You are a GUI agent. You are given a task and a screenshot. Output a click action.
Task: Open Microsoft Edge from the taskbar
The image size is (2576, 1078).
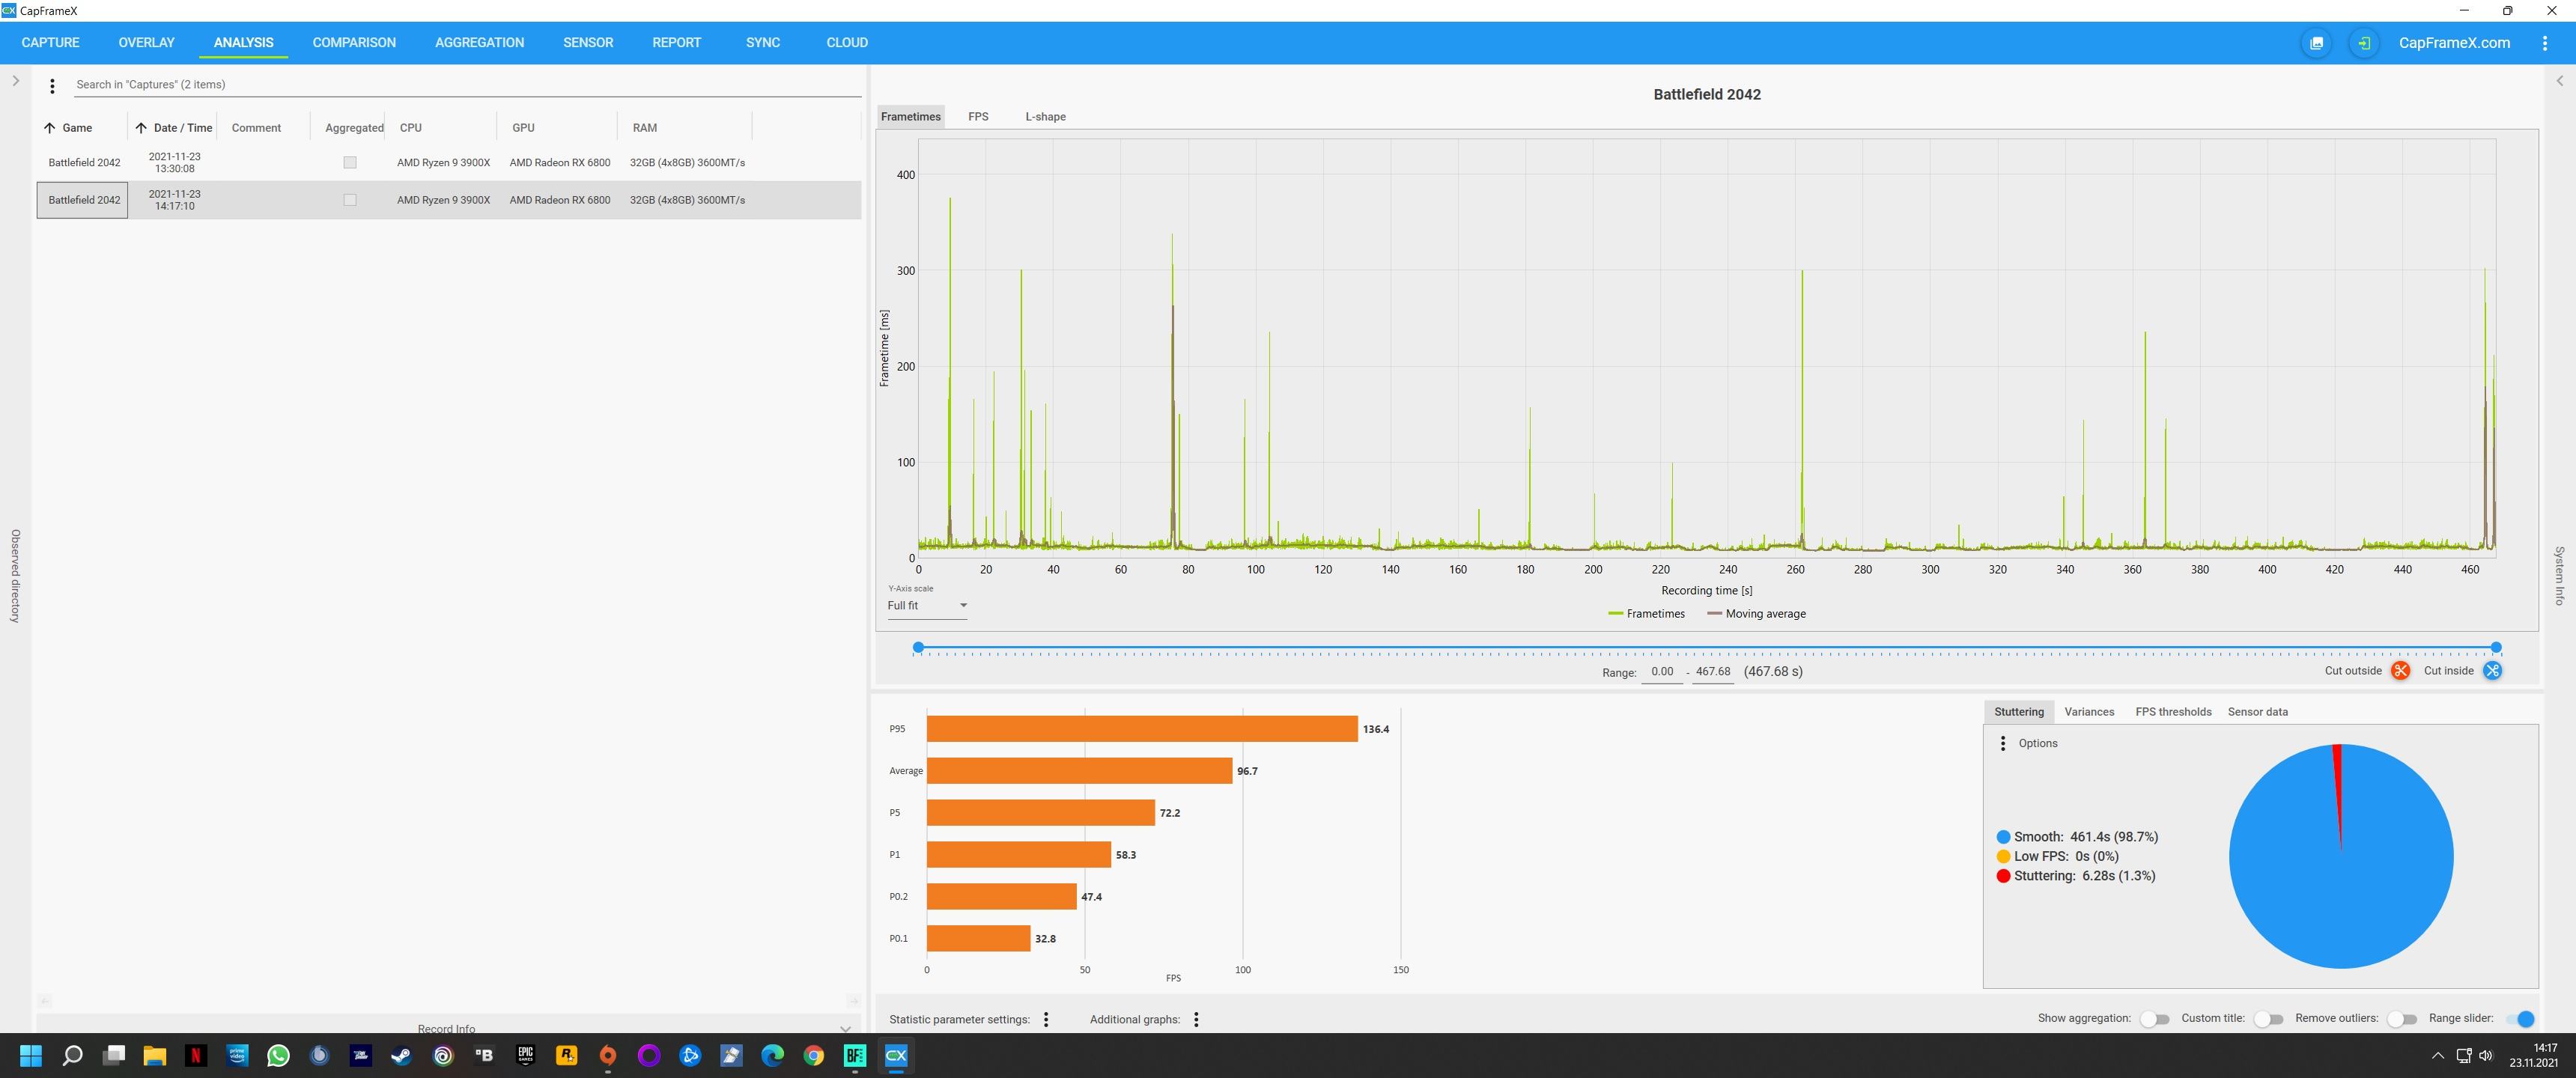(x=772, y=1055)
